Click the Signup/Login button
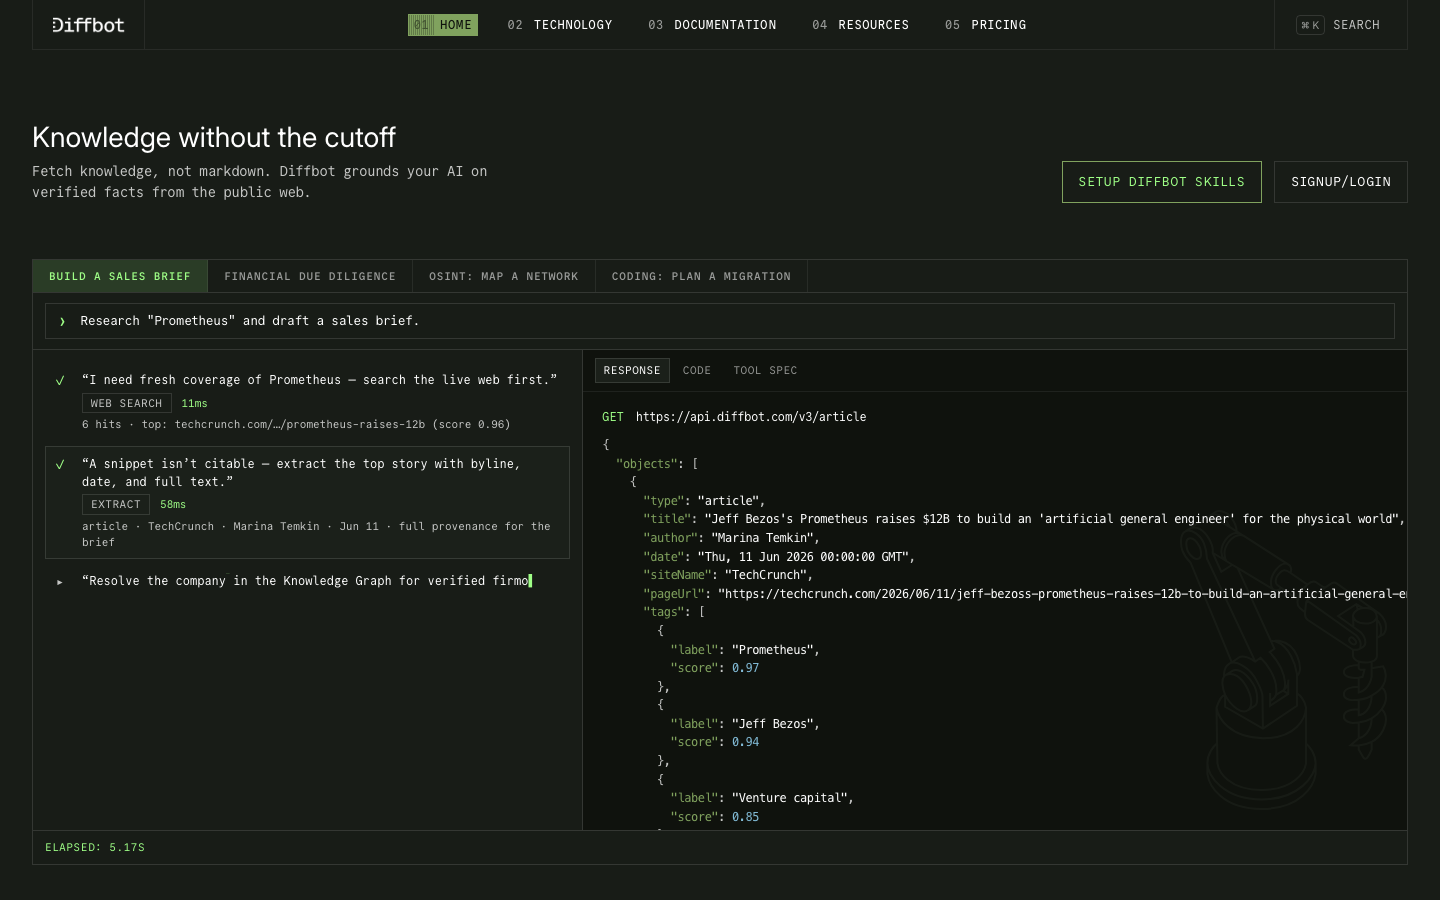The height and width of the screenshot is (900, 1440). [1340, 182]
